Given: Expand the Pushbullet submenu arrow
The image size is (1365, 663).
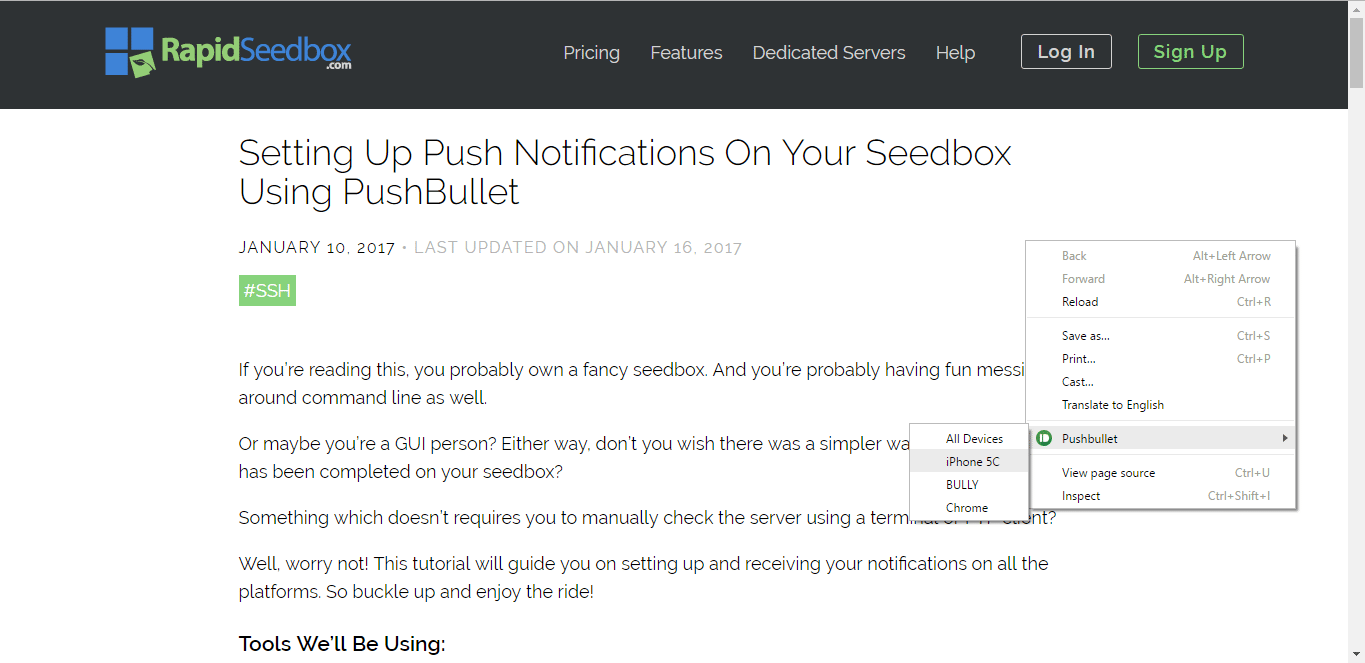Looking at the screenshot, I should point(1284,438).
